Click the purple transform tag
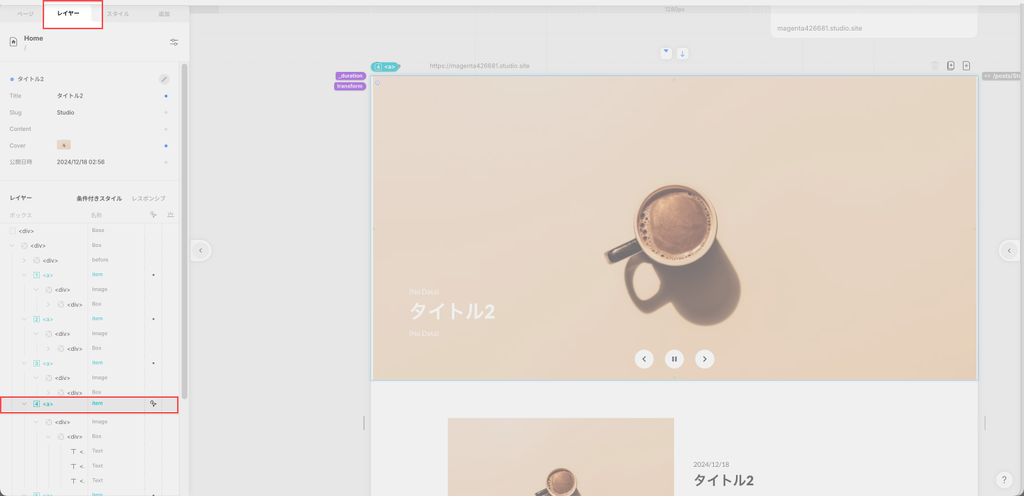Screen dimensions: 1024x496 (x=349, y=86)
